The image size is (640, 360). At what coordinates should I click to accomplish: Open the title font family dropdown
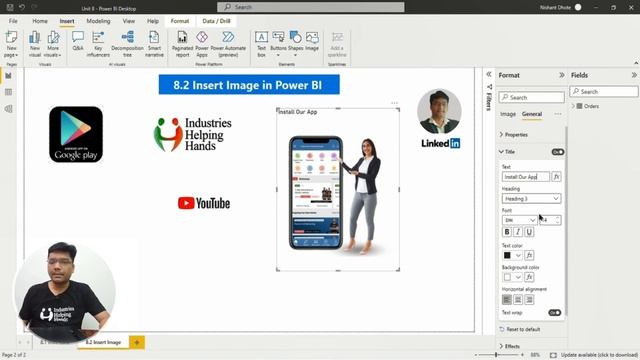tap(520, 220)
